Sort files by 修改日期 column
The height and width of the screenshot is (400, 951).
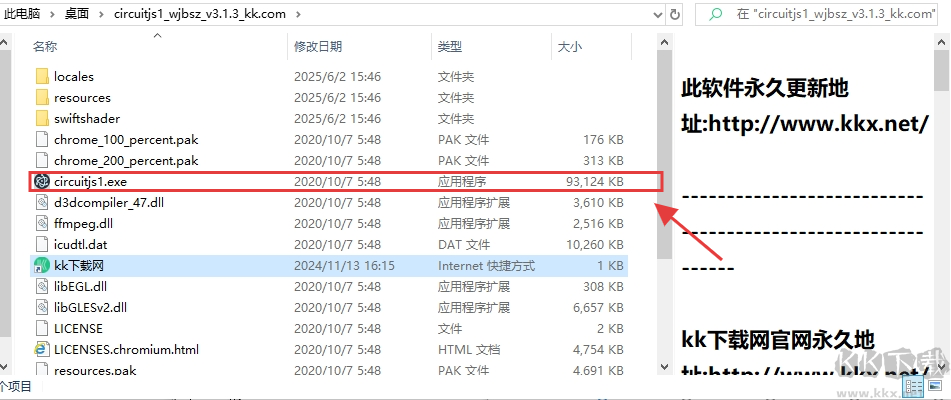[x=318, y=46]
